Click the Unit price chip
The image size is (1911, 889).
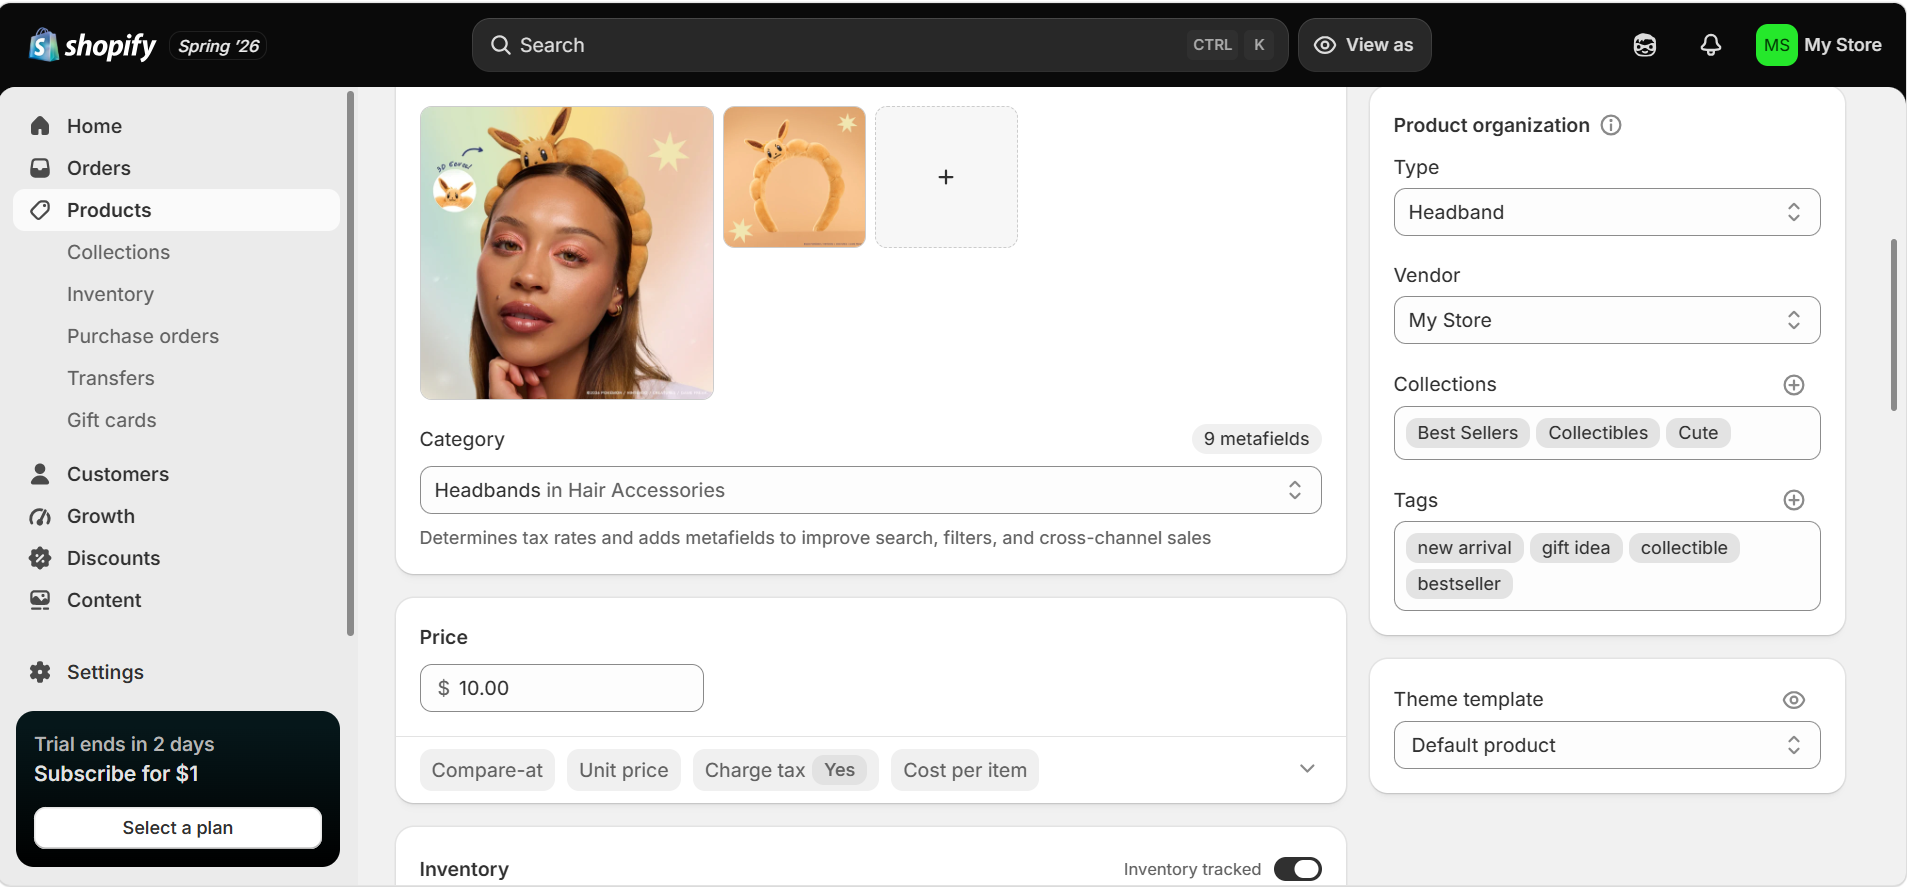pos(623,770)
